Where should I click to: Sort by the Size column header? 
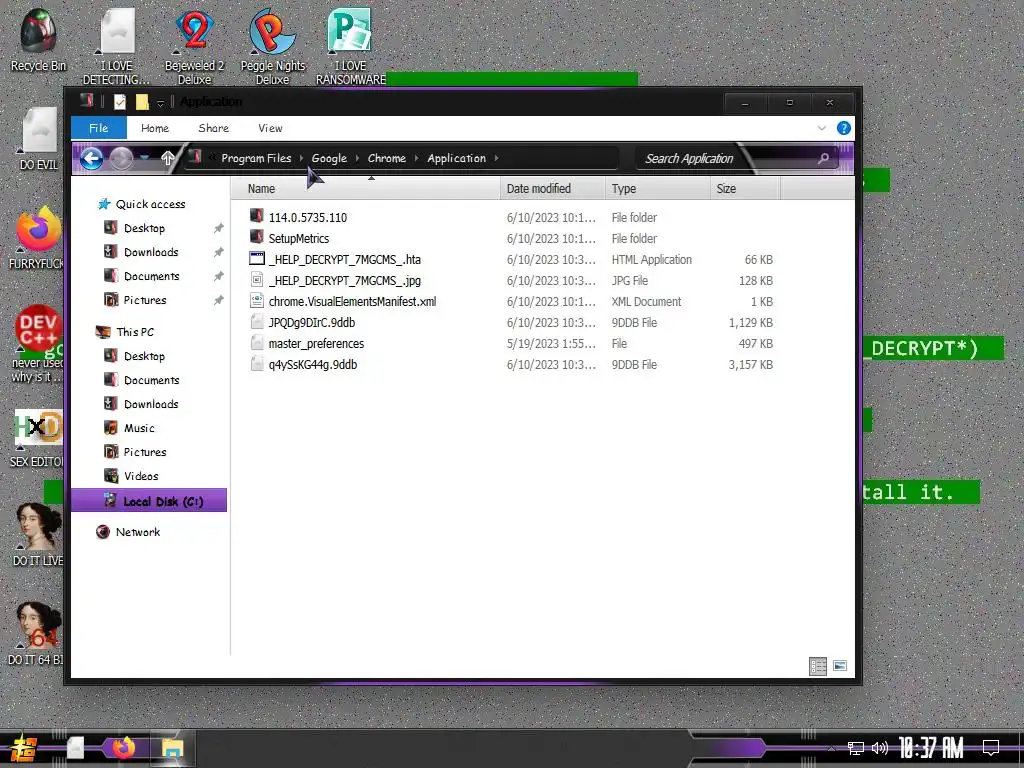click(744, 189)
